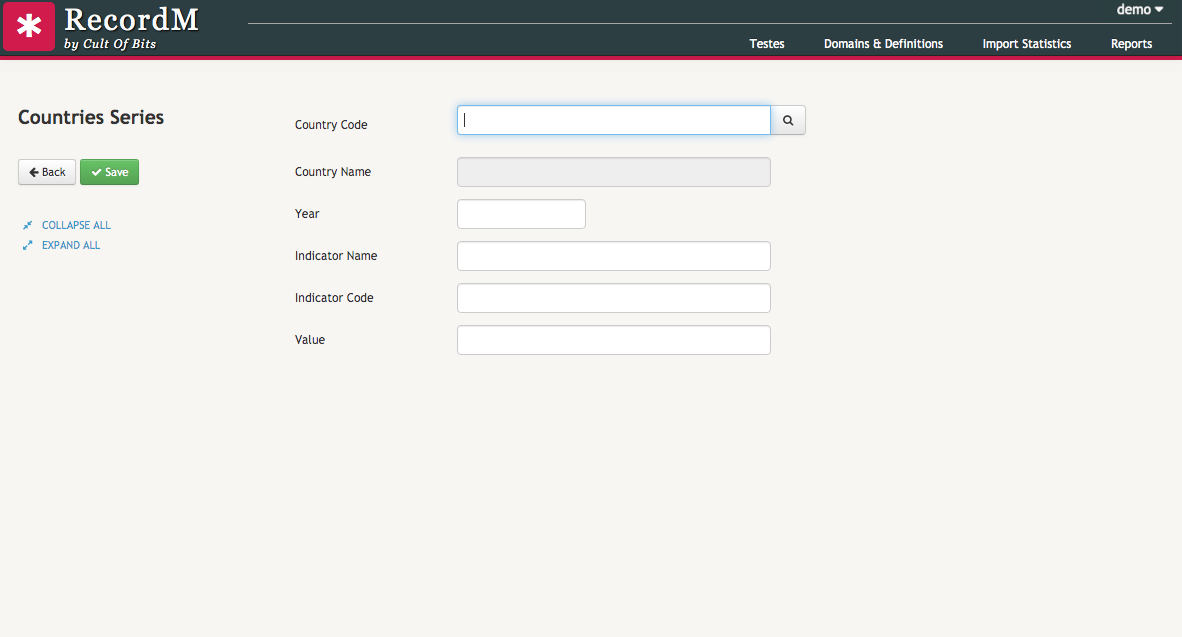
Task: Go to Import Statistics
Action: point(1026,44)
